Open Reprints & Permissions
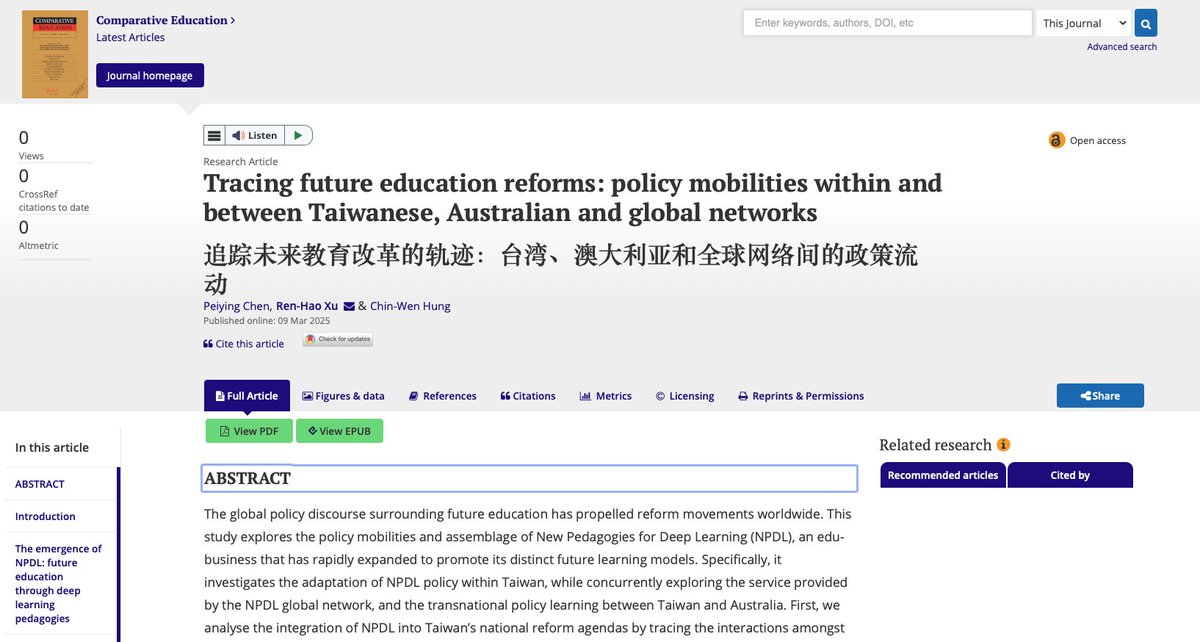The height and width of the screenshot is (642, 1200). 801,396
